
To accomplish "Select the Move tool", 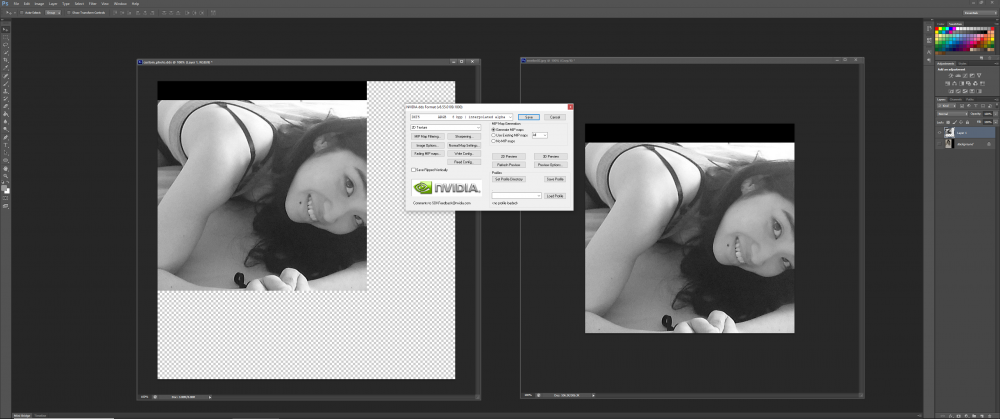I will click(6, 29).
